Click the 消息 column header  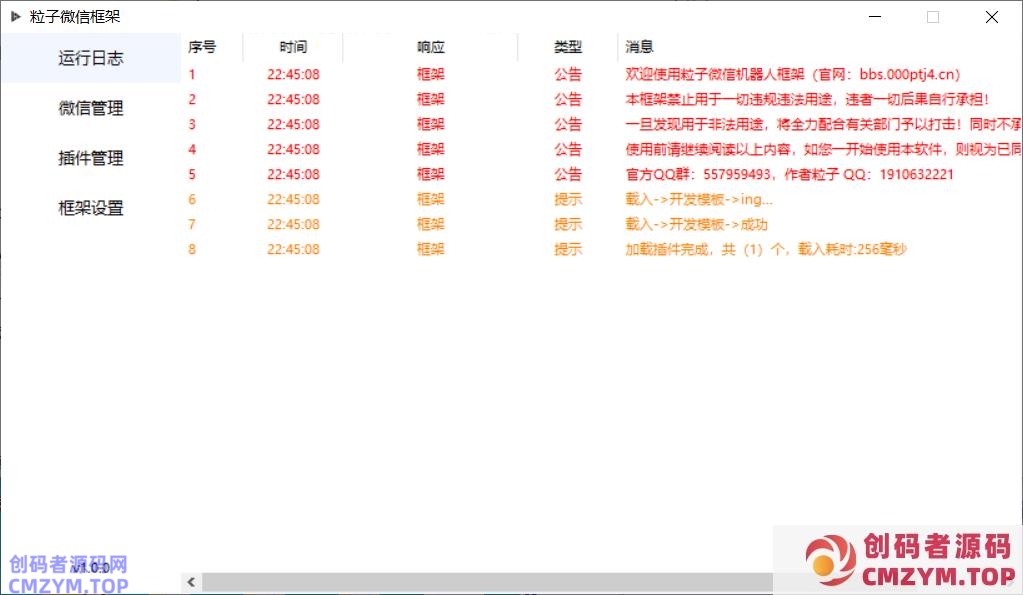640,47
